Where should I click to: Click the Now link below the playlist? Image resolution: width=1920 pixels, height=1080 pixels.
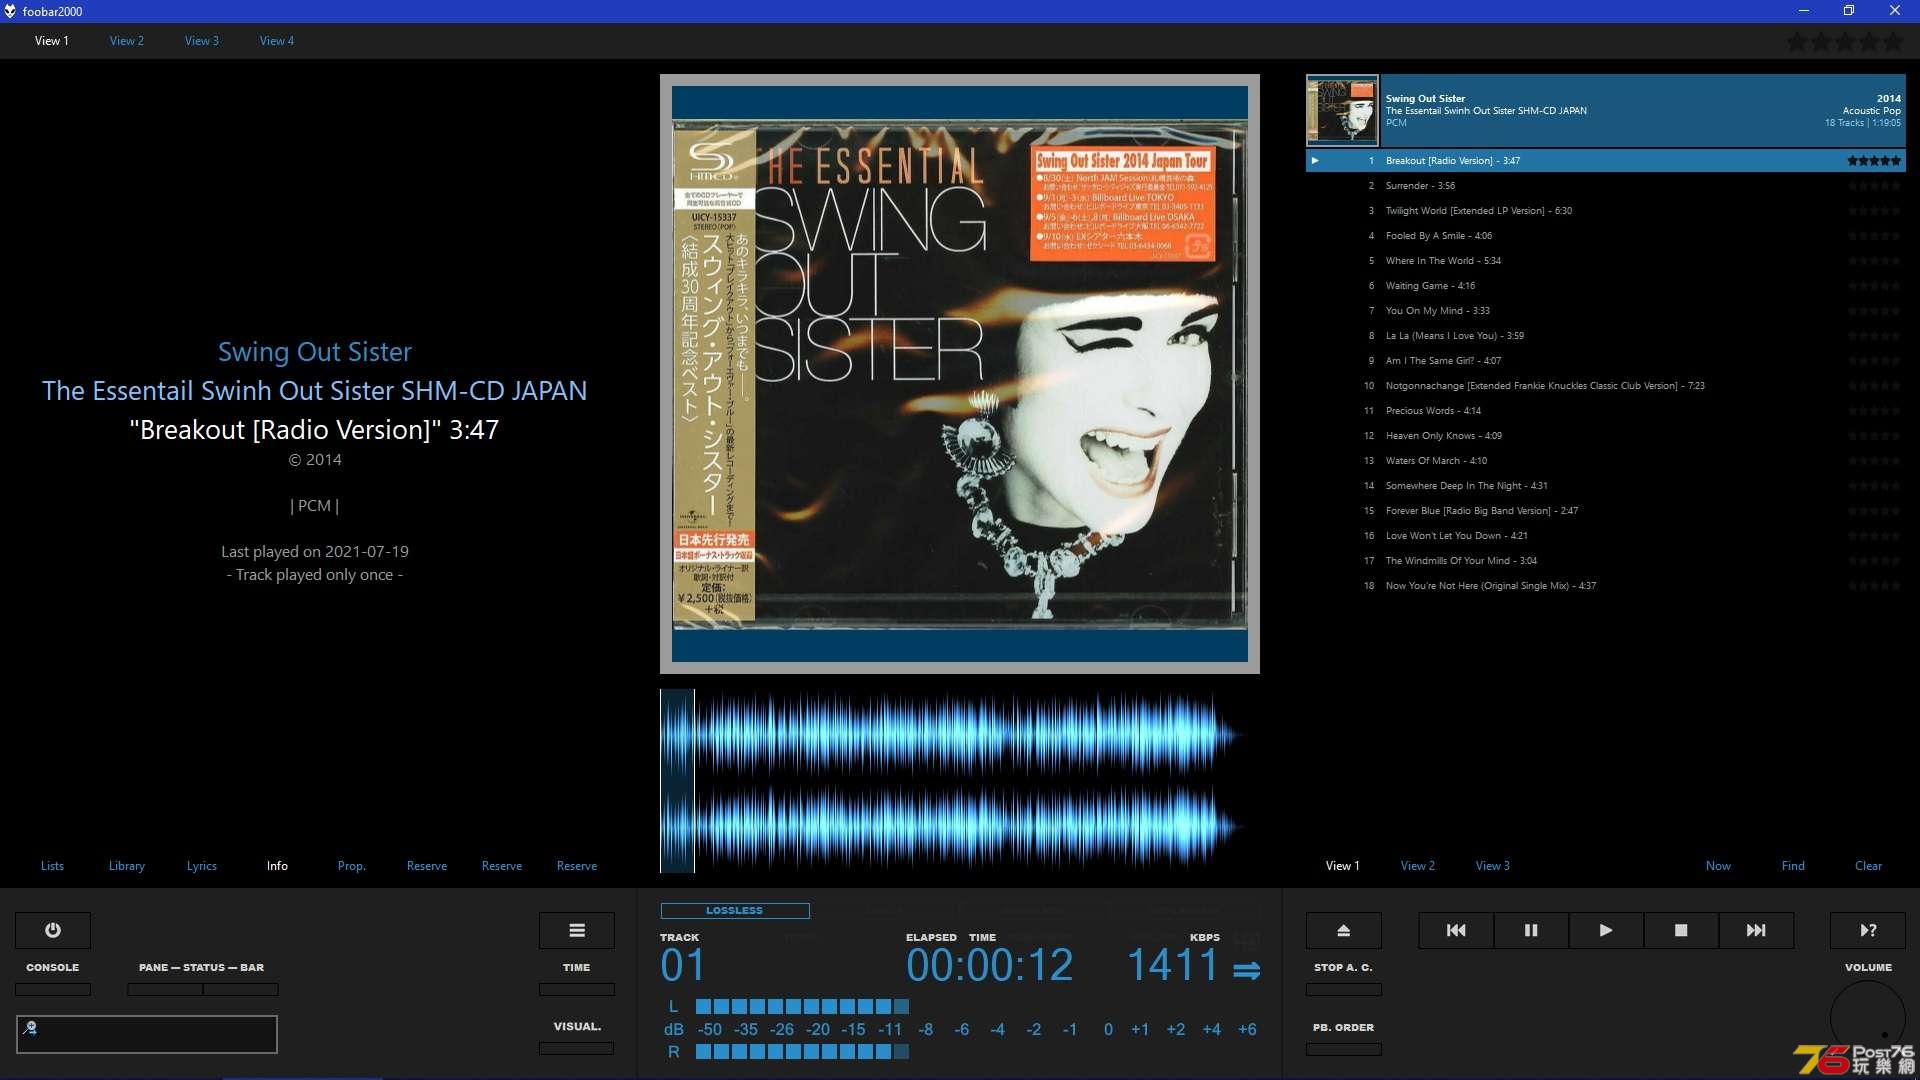click(x=1718, y=866)
